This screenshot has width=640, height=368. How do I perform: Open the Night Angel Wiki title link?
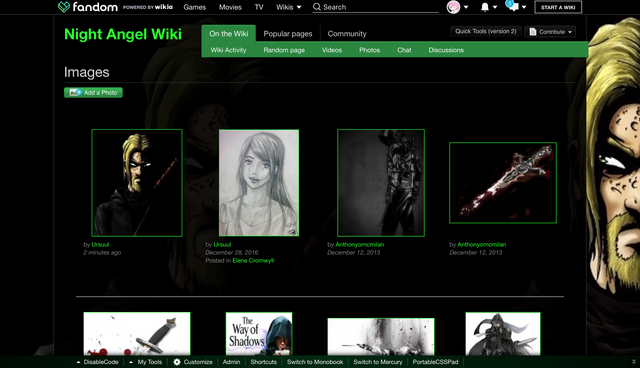(x=123, y=34)
